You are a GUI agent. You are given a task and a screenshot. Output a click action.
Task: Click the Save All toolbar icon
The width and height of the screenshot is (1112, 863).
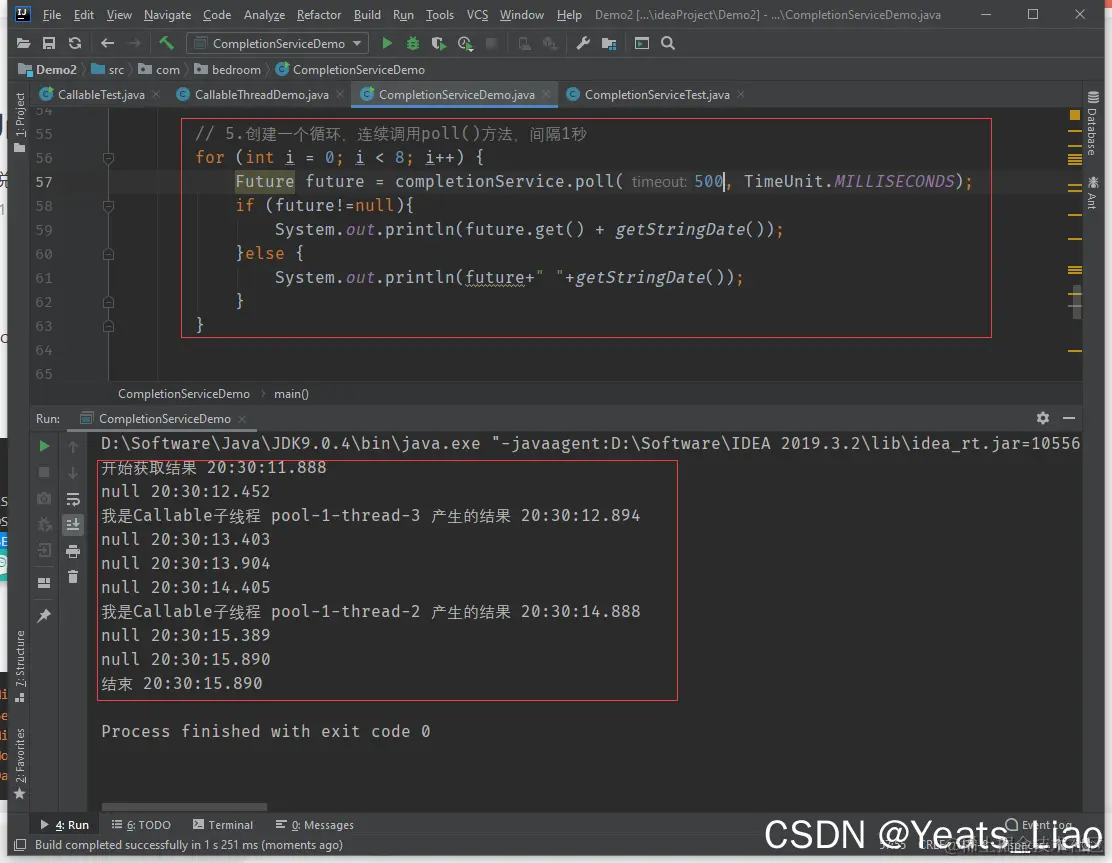[x=49, y=43]
